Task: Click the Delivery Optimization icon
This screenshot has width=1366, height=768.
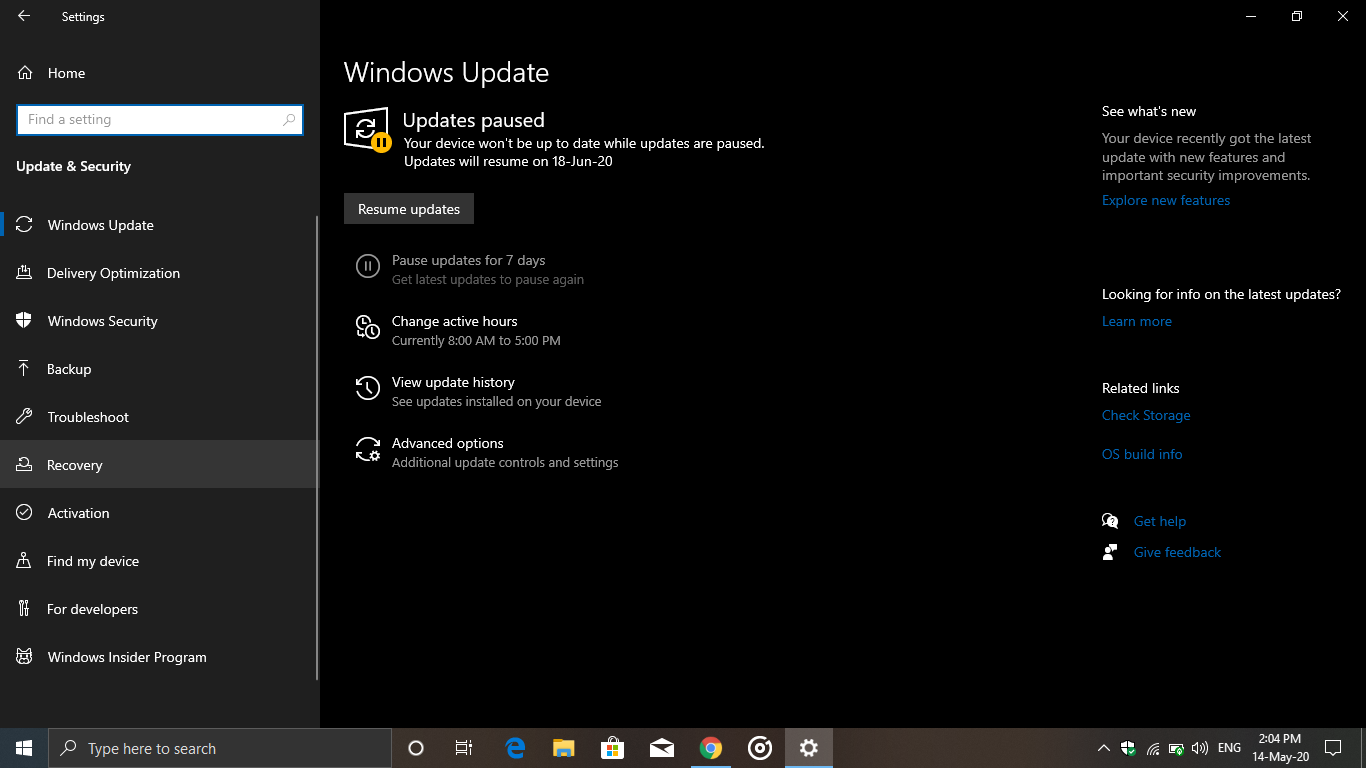Action: 25,273
